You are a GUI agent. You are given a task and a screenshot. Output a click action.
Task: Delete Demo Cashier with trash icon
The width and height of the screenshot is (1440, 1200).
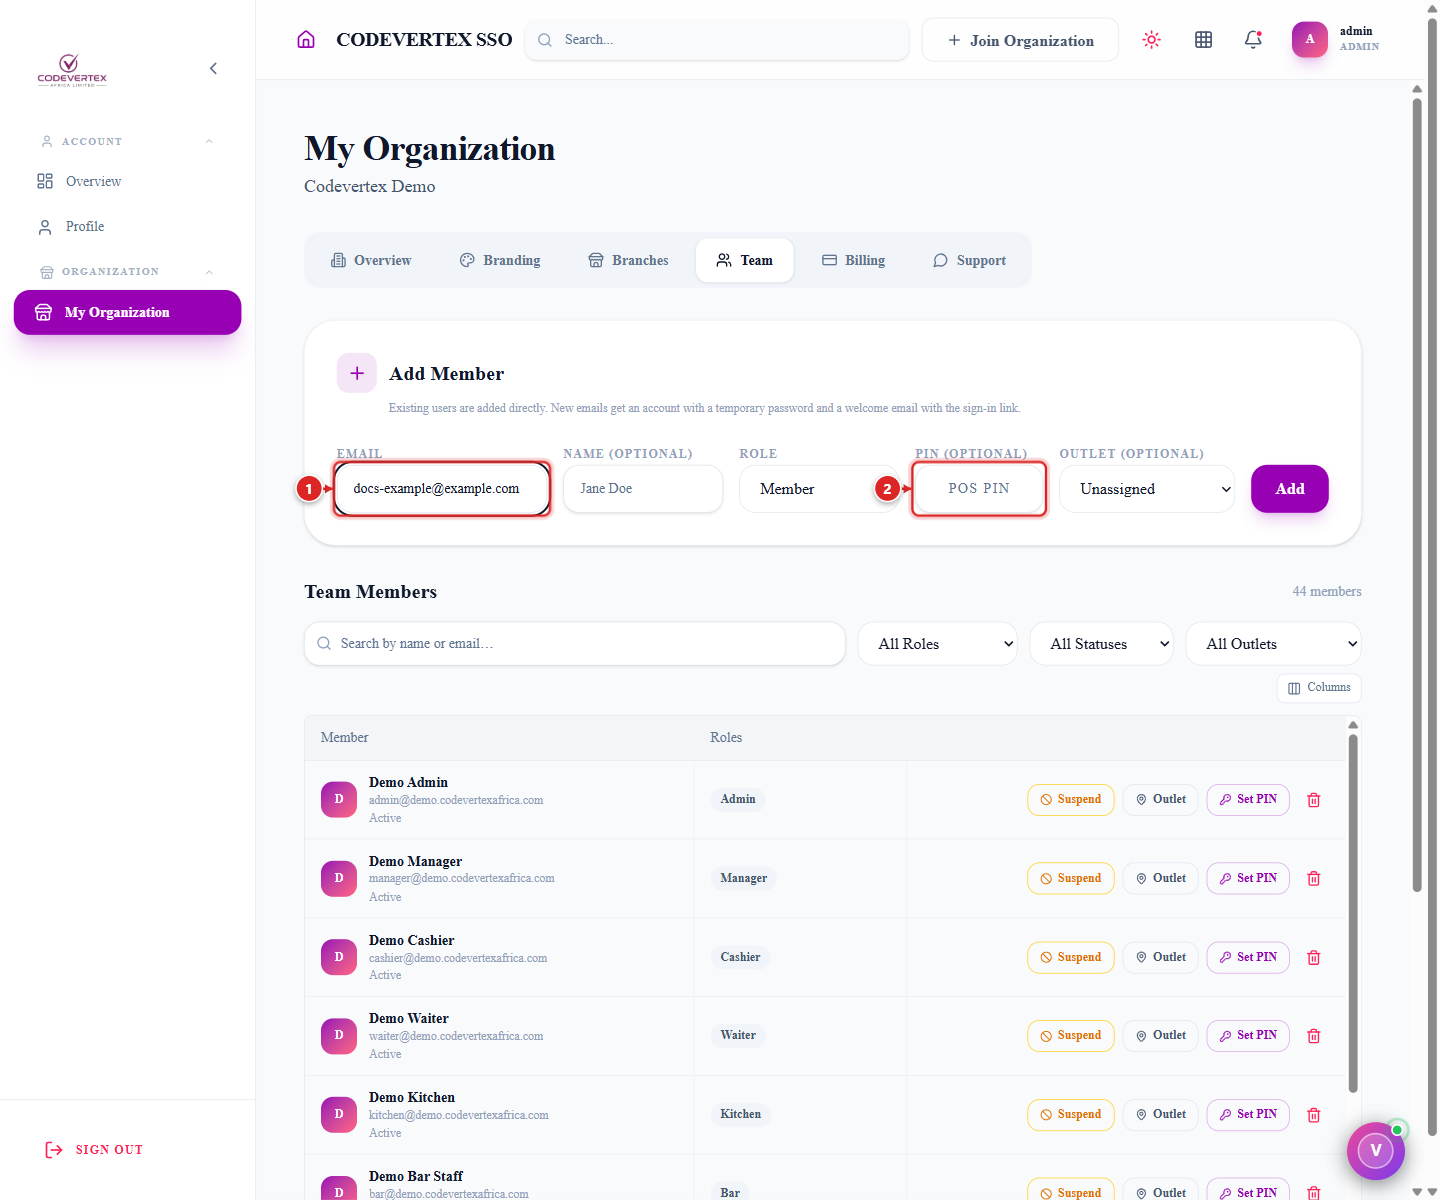(1314, 957)
